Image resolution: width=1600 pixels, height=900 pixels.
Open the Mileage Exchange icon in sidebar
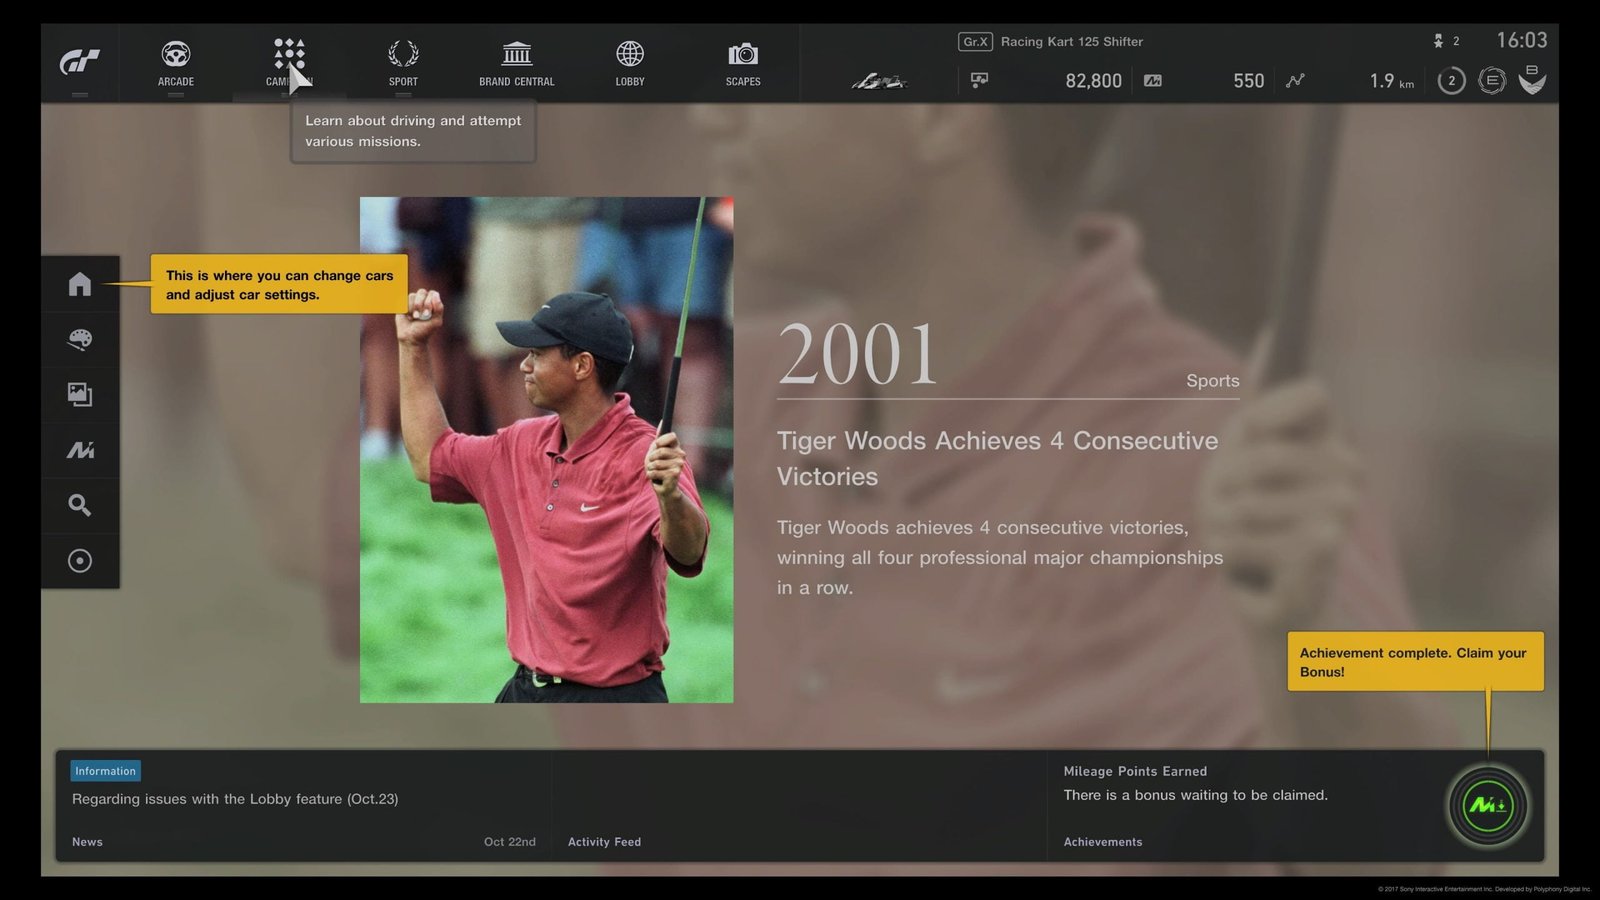(x=80, y=450)
